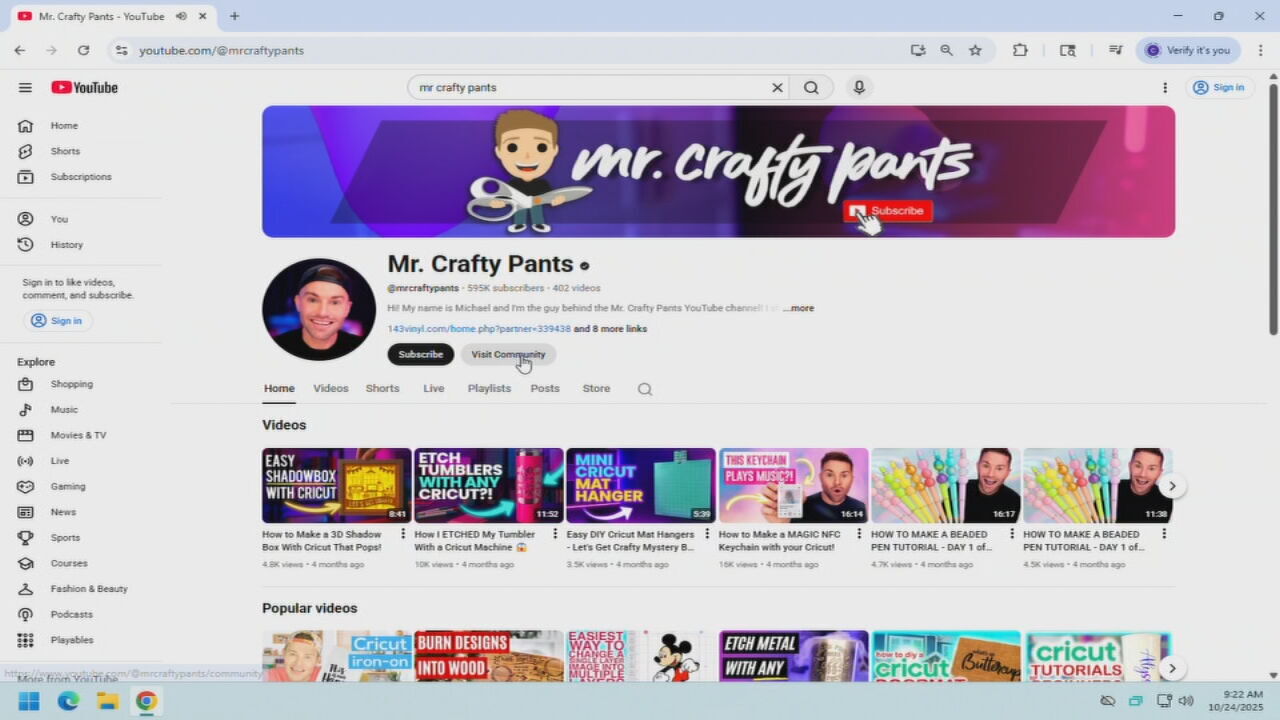This screenshot has width=1280, height=720.
Task: Open the 143vinyl.com partner link
Action: coord(478,329)
